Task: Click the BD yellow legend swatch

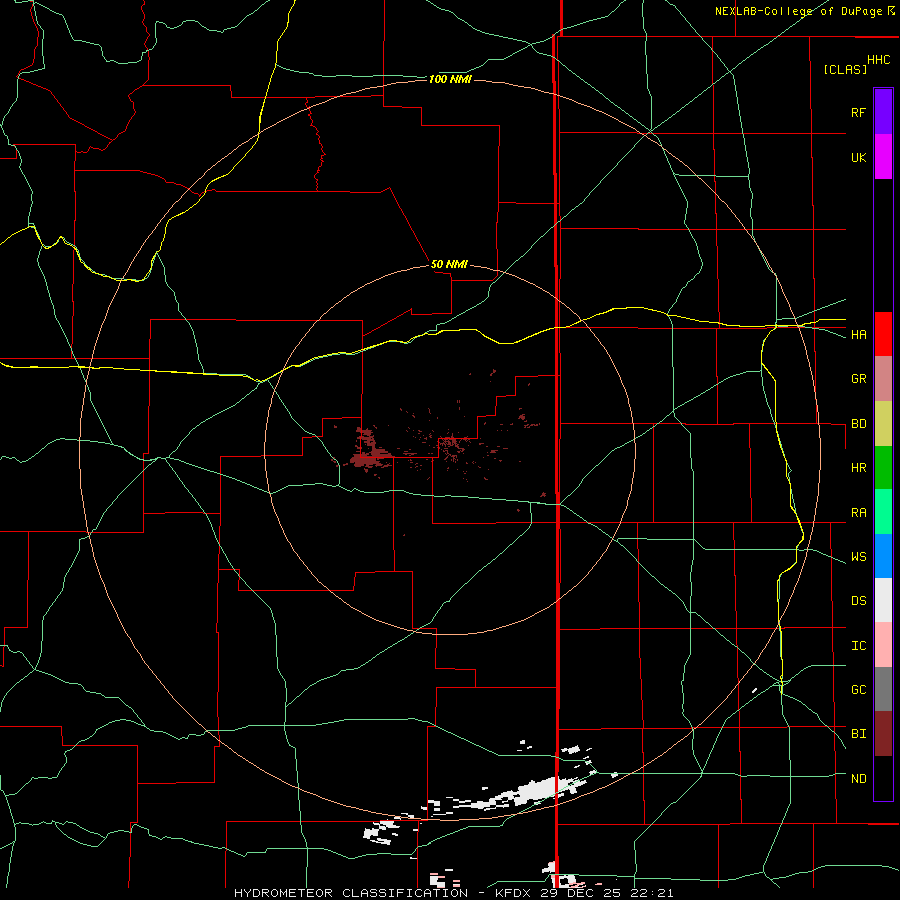Action: coord(883,424)
